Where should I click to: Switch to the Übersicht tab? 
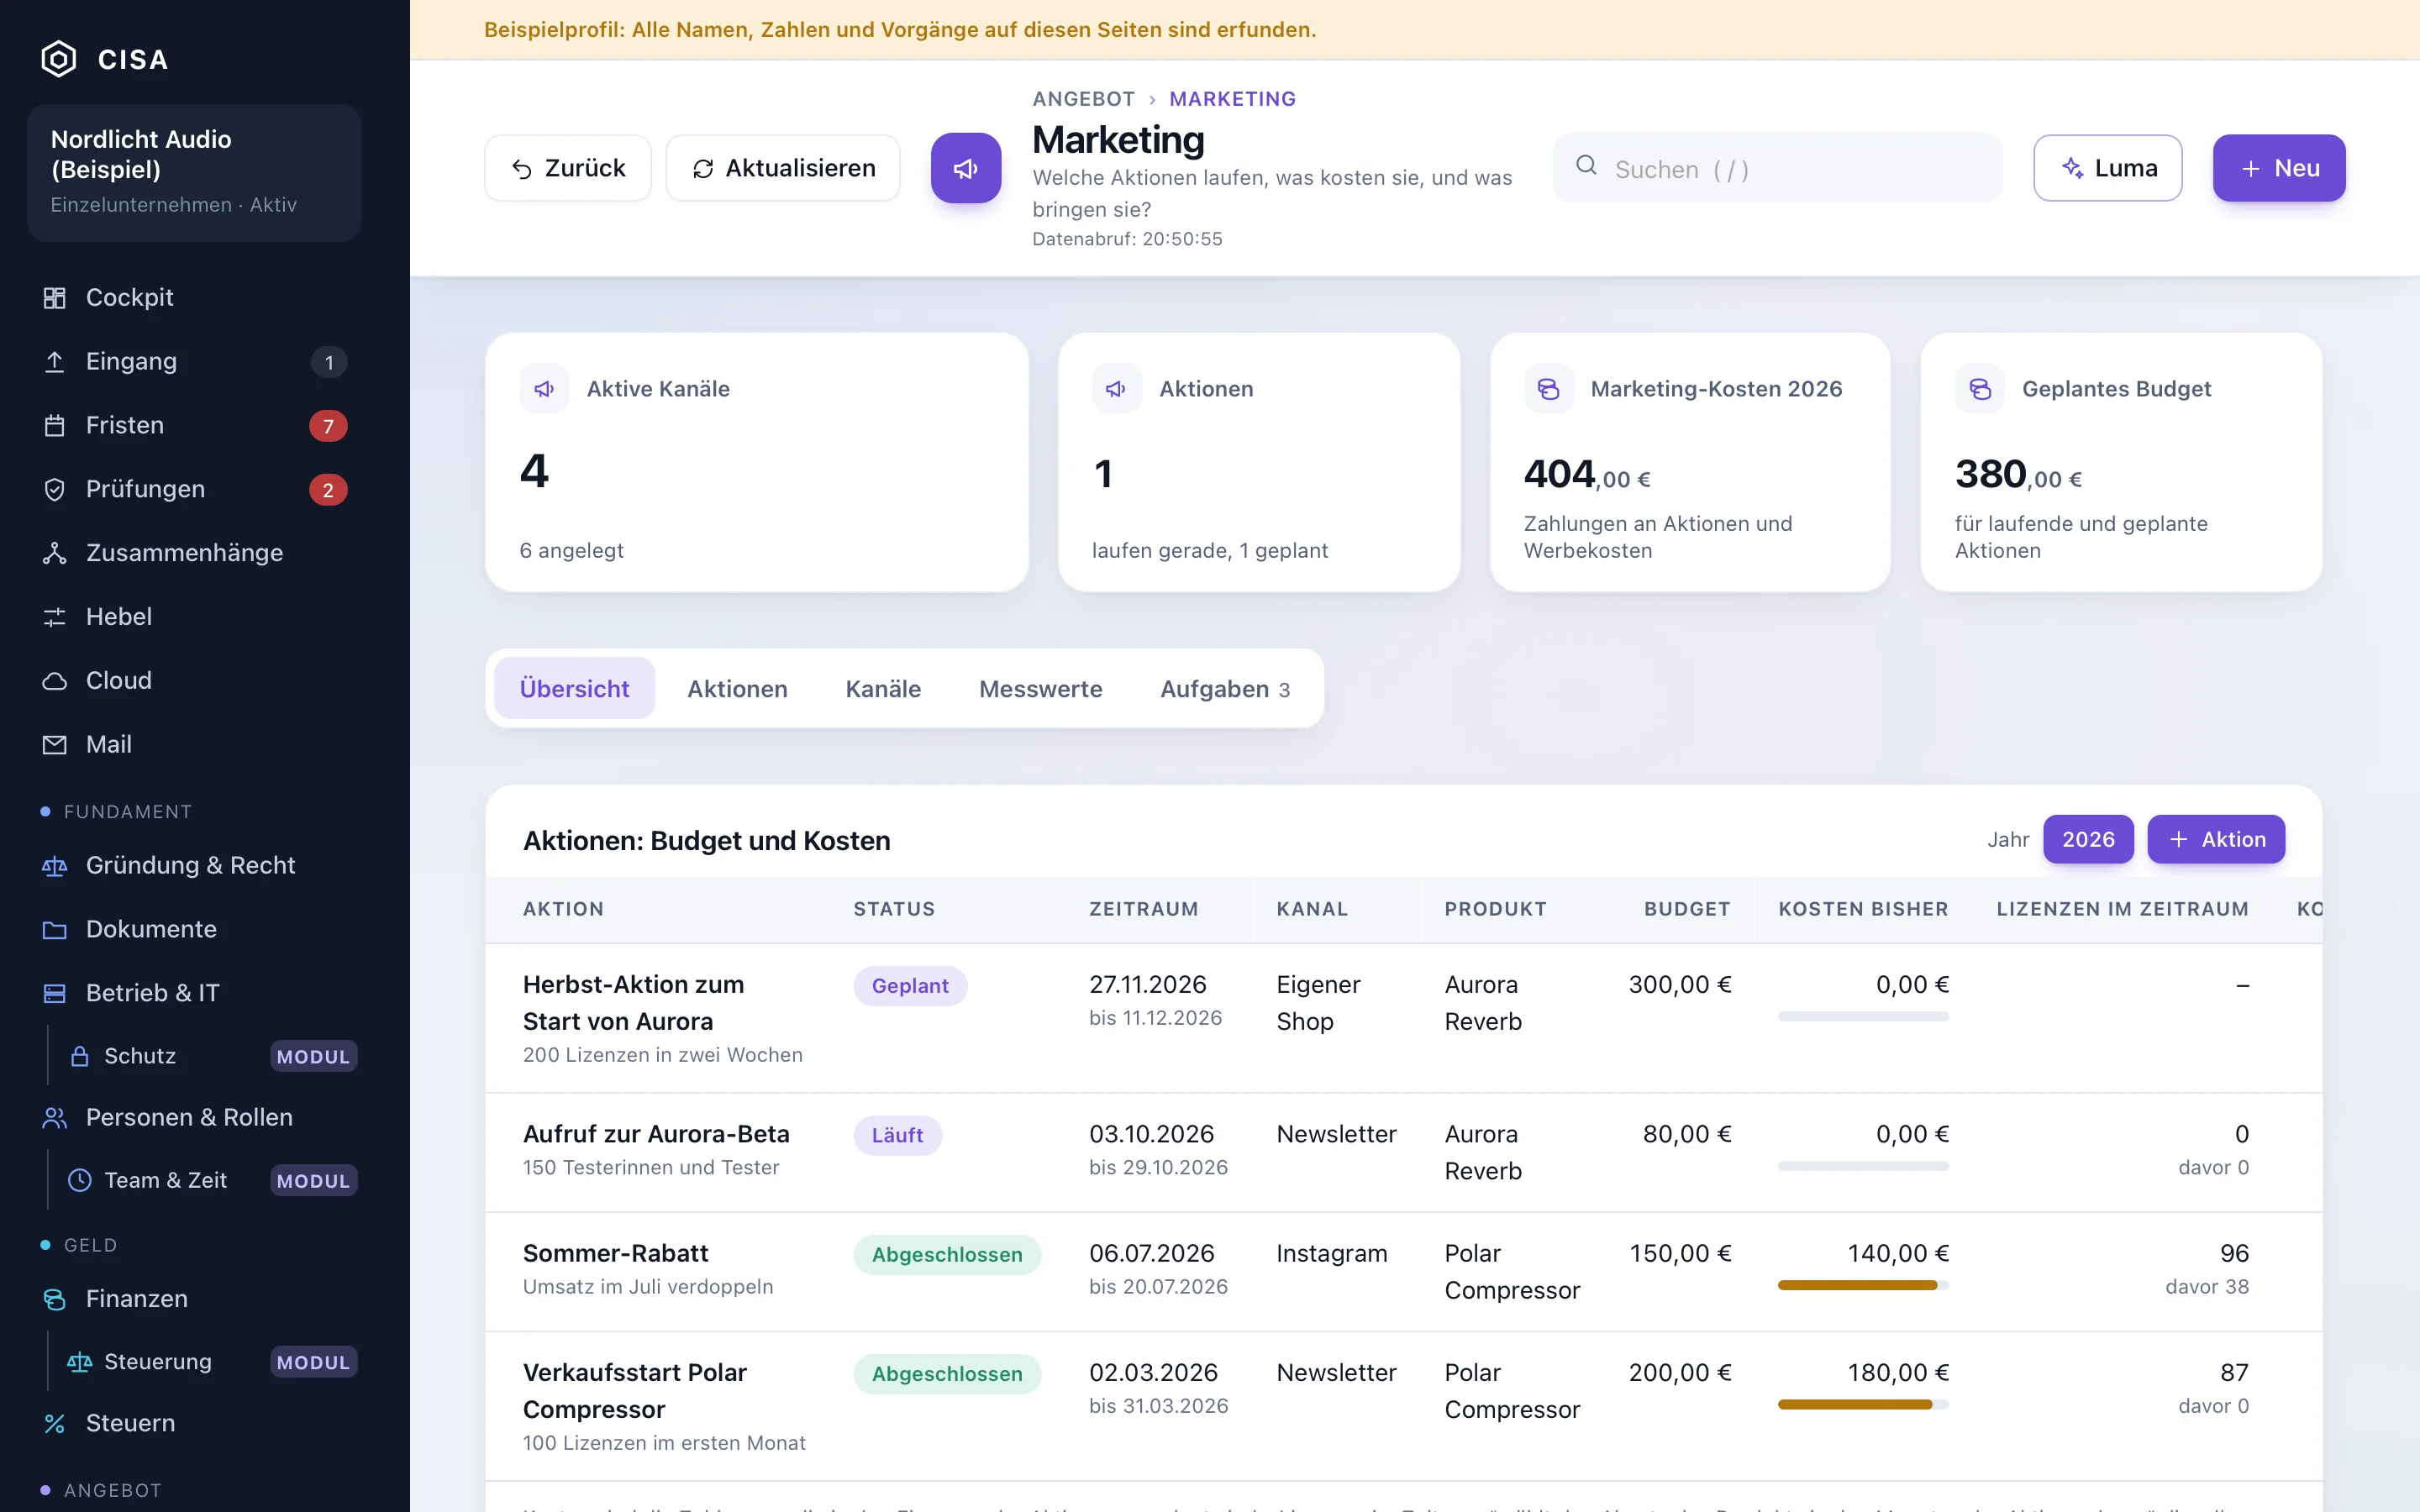tap(574, 688)
